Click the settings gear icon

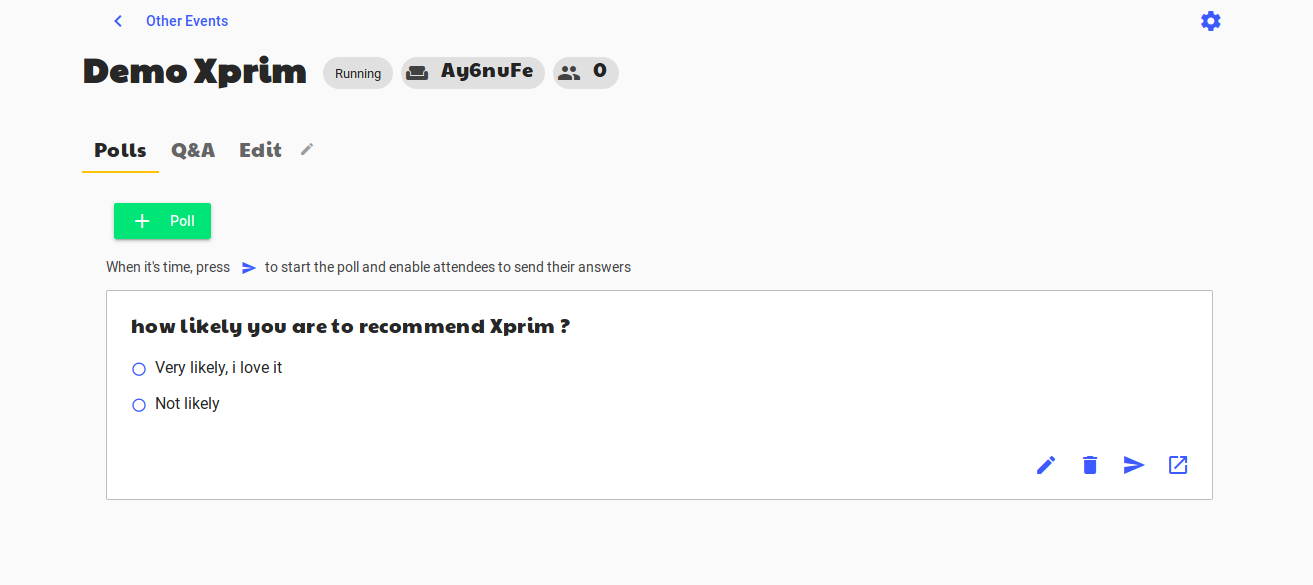pos(1211,21)
